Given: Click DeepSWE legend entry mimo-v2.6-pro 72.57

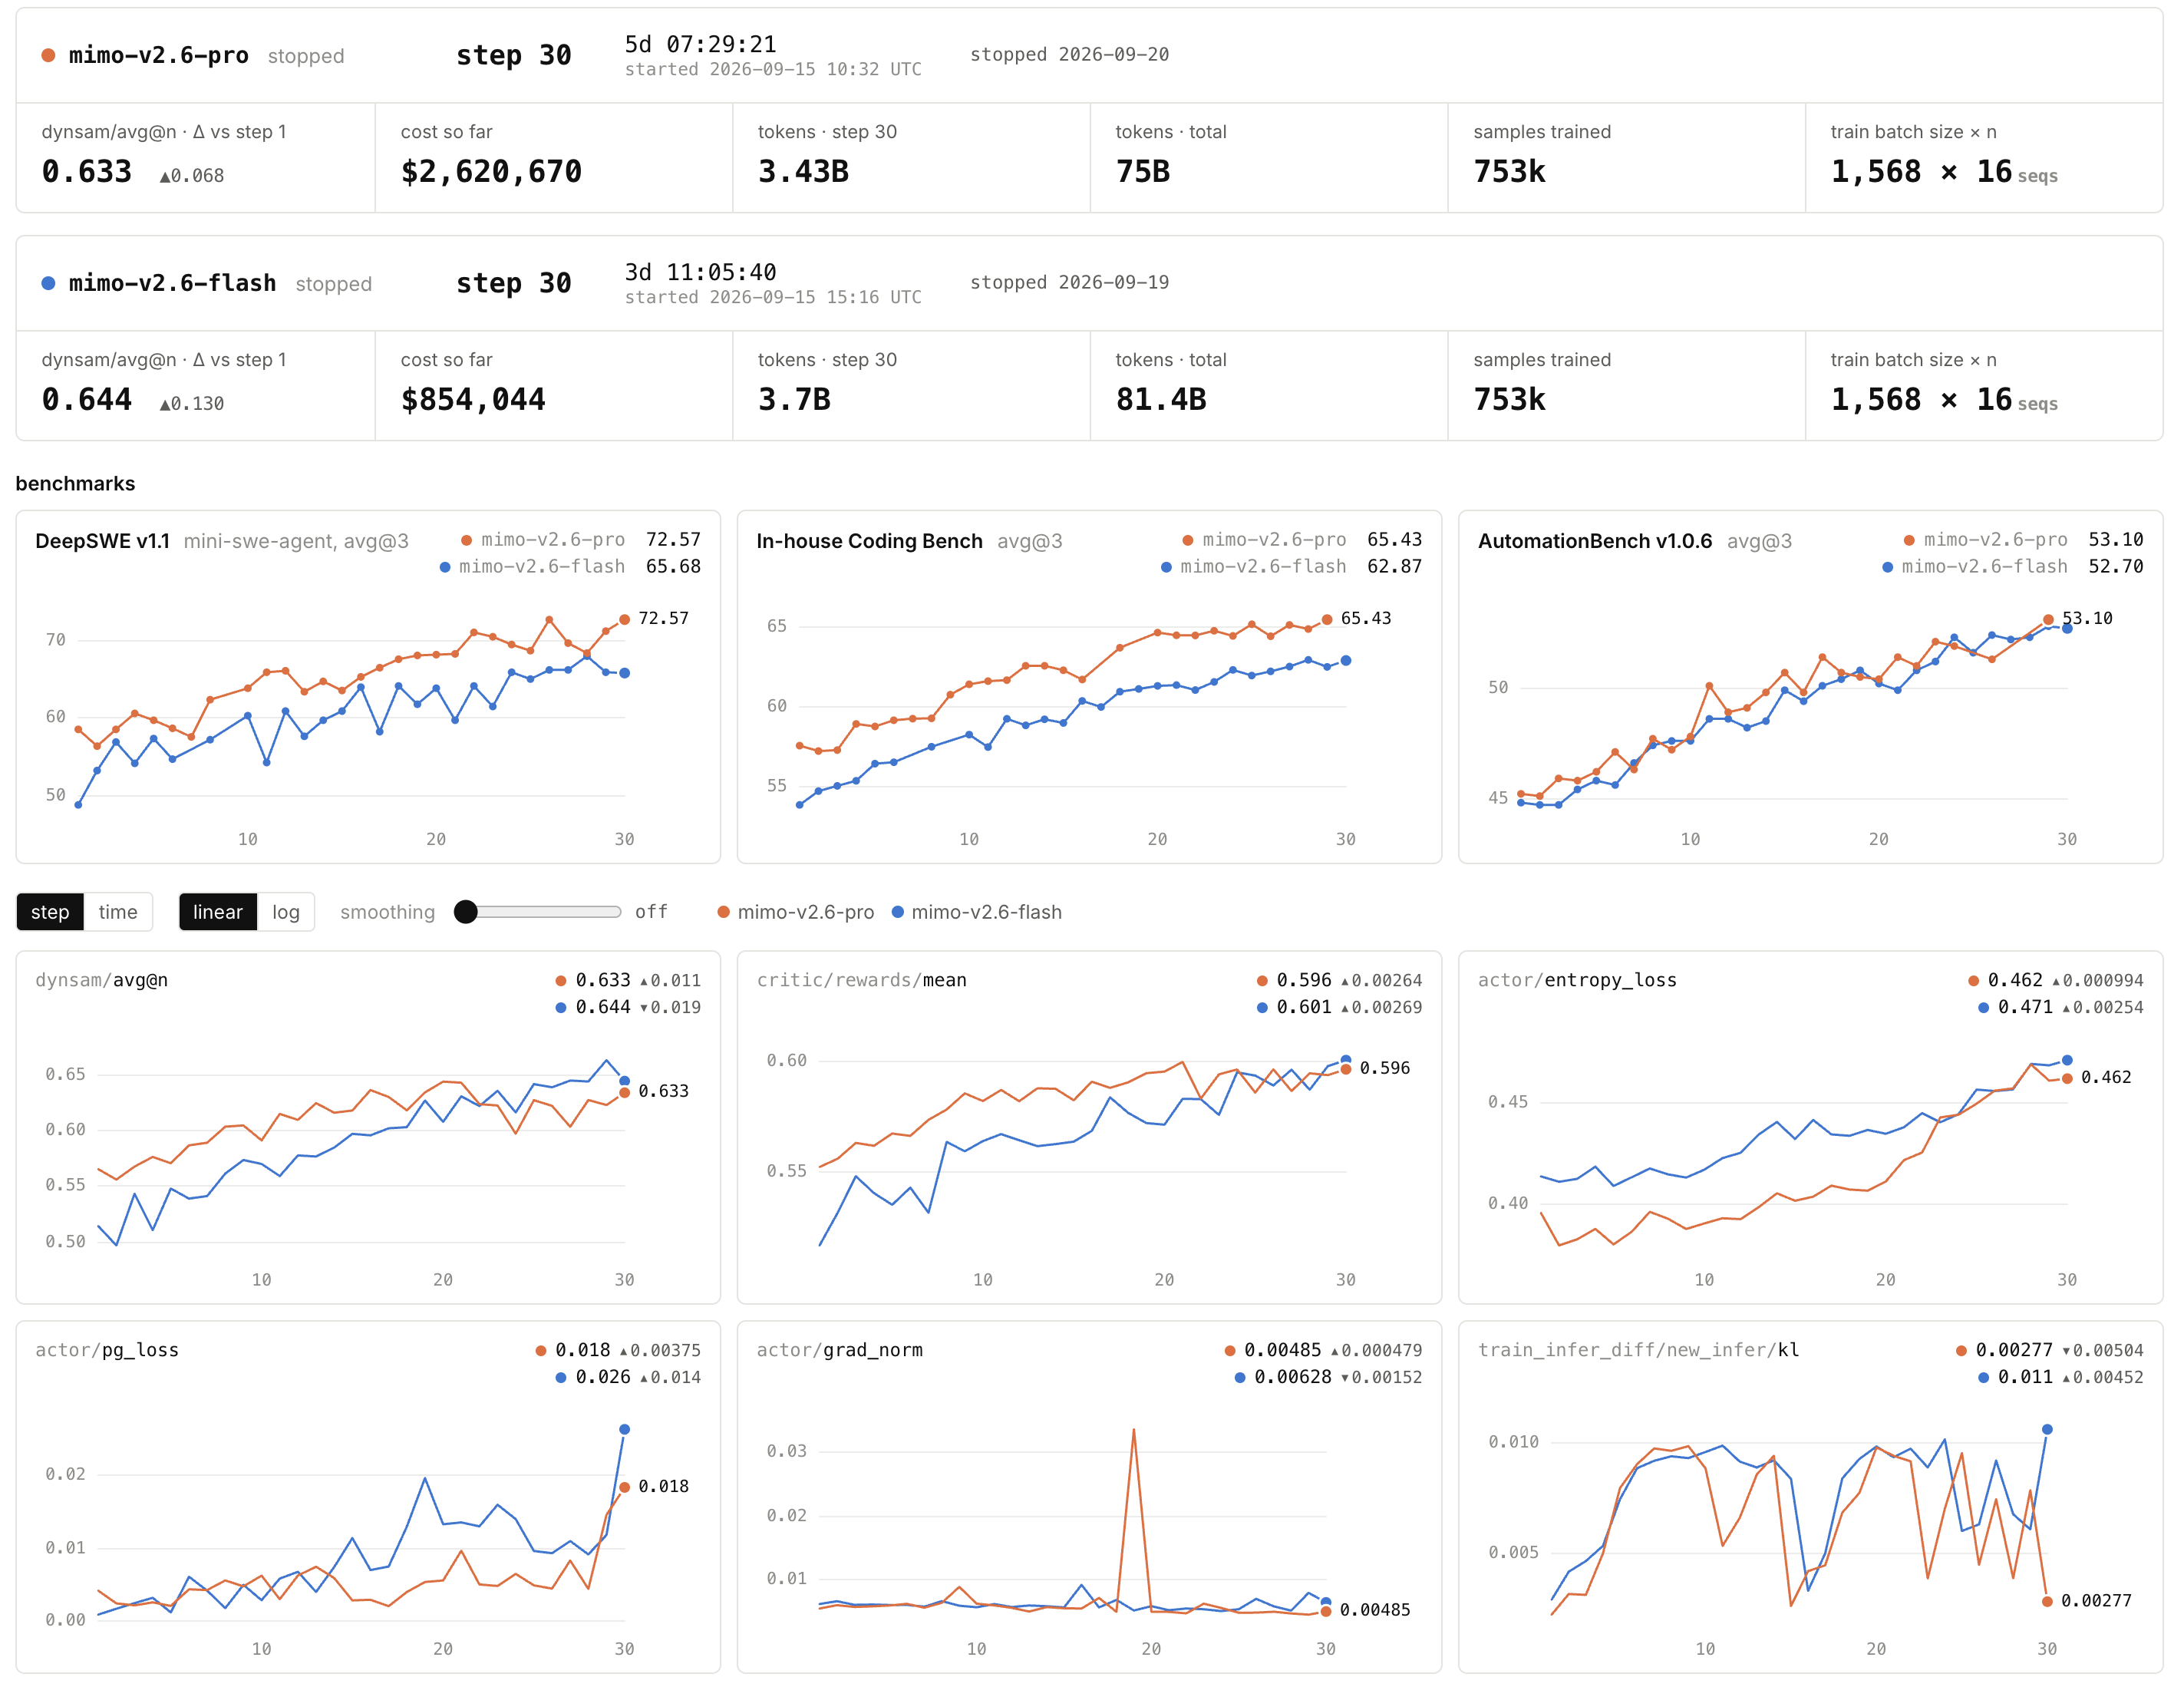Looking at the screenshot, I should (x=580, y=540).
